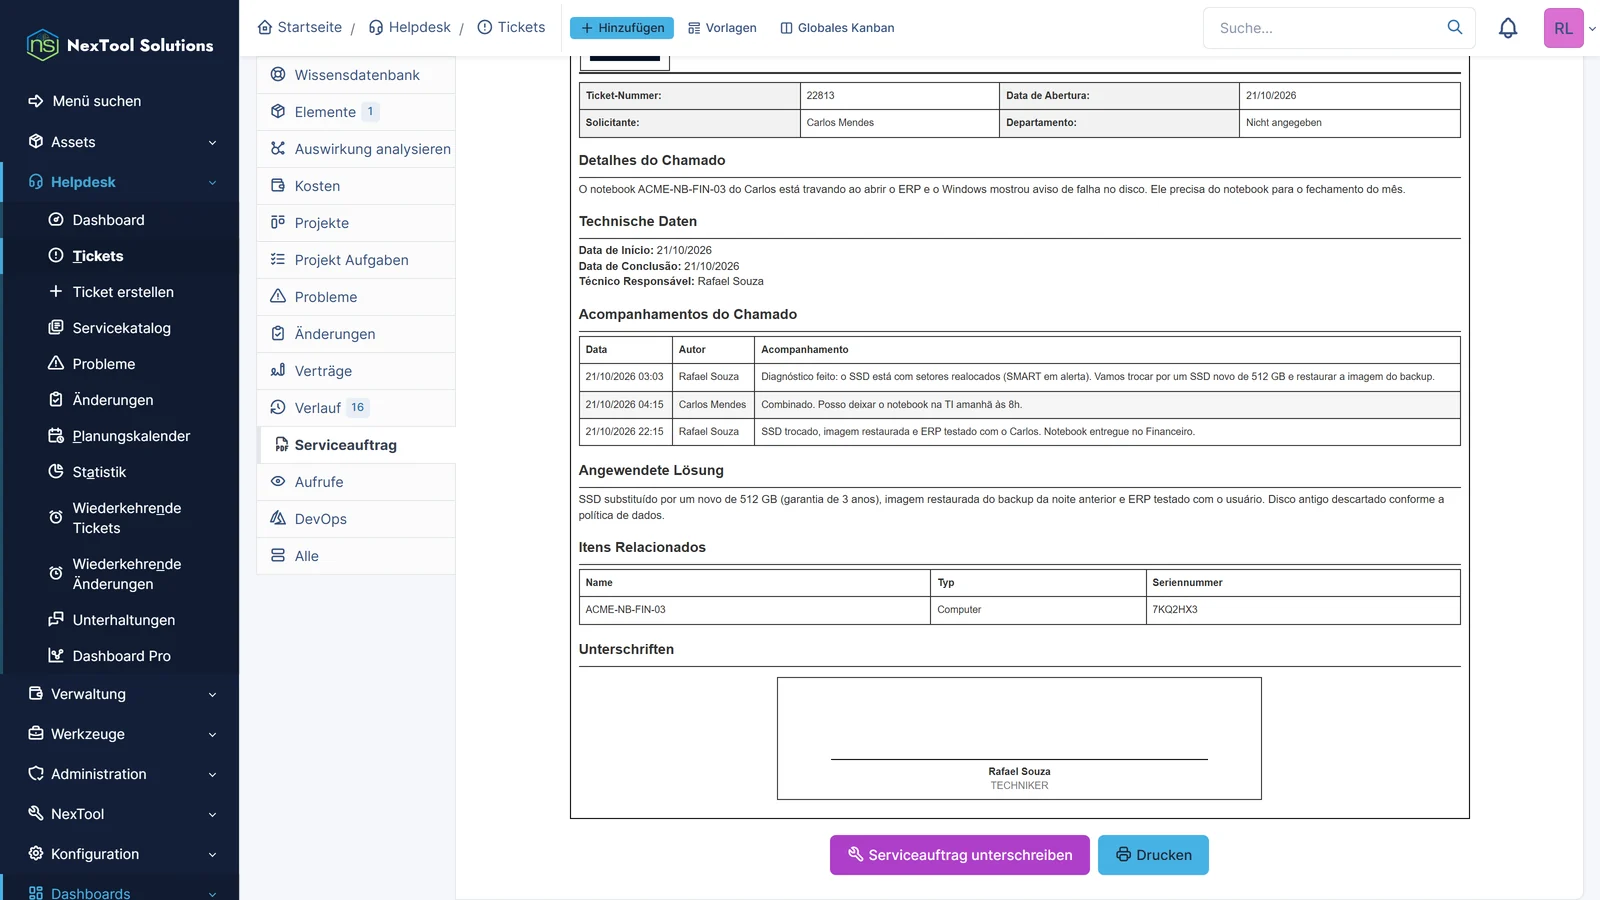Click the DevOps icon
Screen dimensions: 1600x900
[278, 519]
